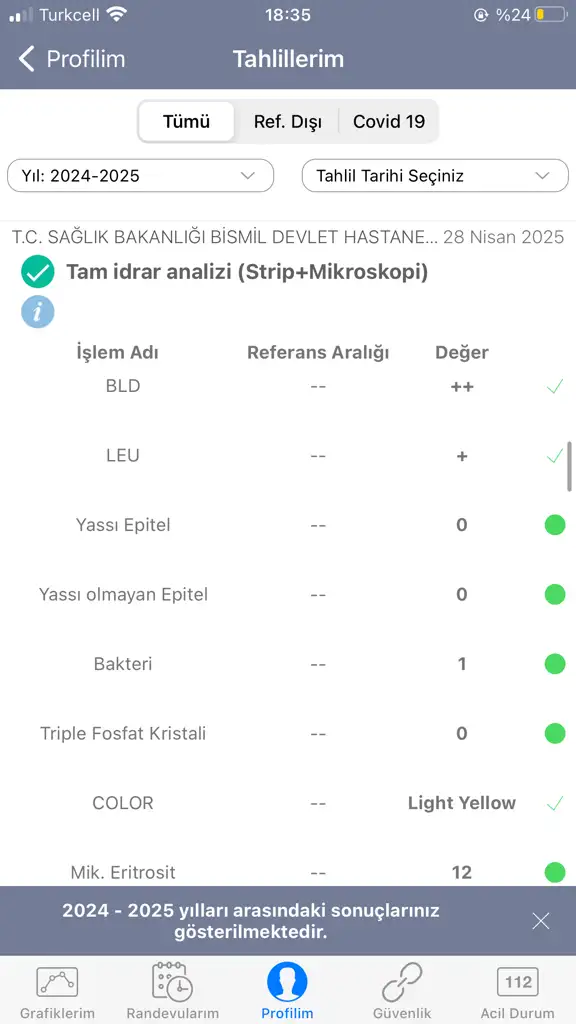Tap the green dot for Yassı Epitel
Image resolution: width=576 pixels, height=1024 pixels.
555,525
